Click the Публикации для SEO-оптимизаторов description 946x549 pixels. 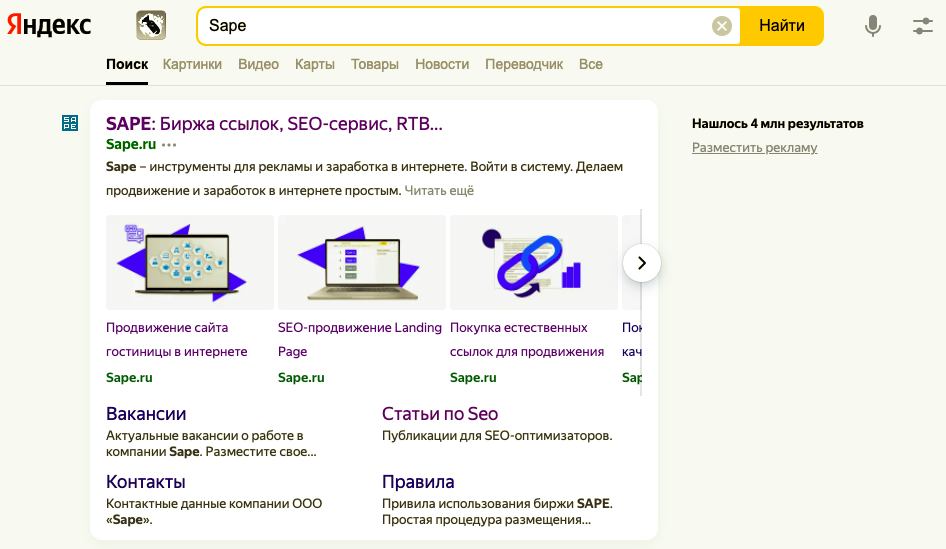tap(497, 436)
